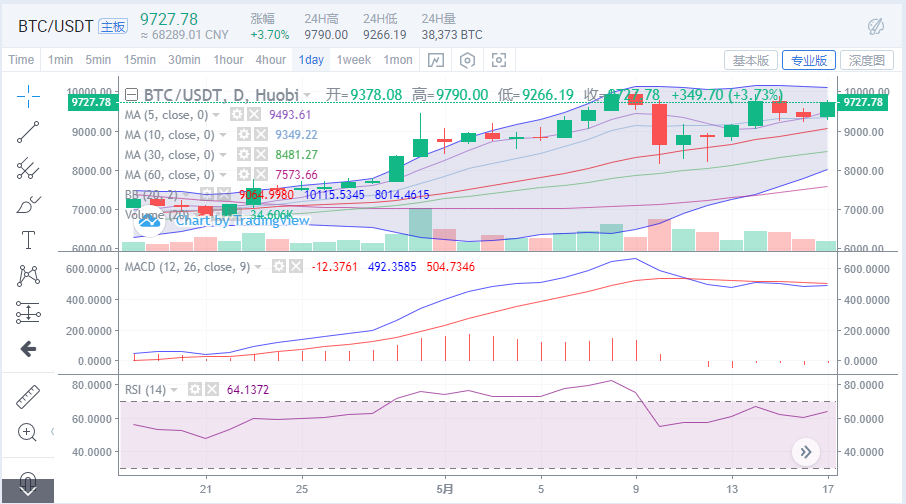Expand the MACD dropdown arrow
Screen dimensions: 906x504
tap(258, 267)
